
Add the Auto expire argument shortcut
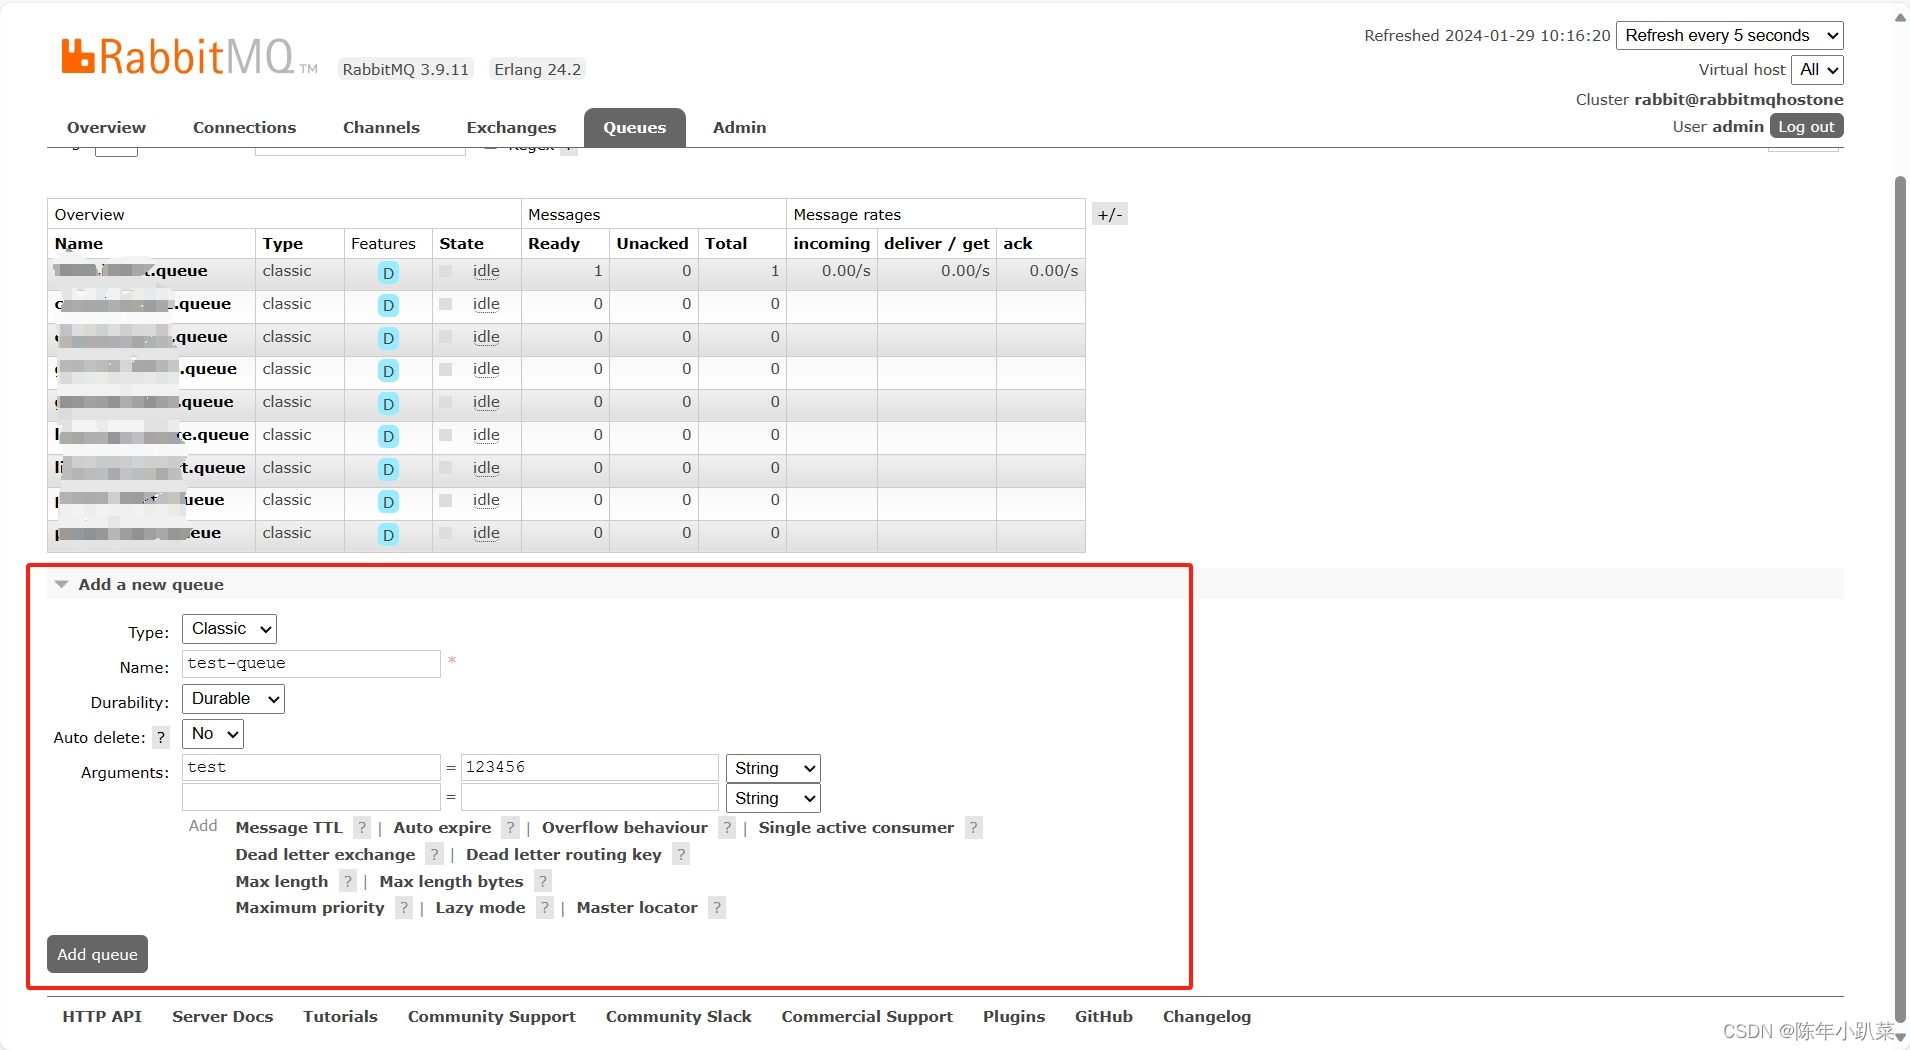tap(442, 828)
